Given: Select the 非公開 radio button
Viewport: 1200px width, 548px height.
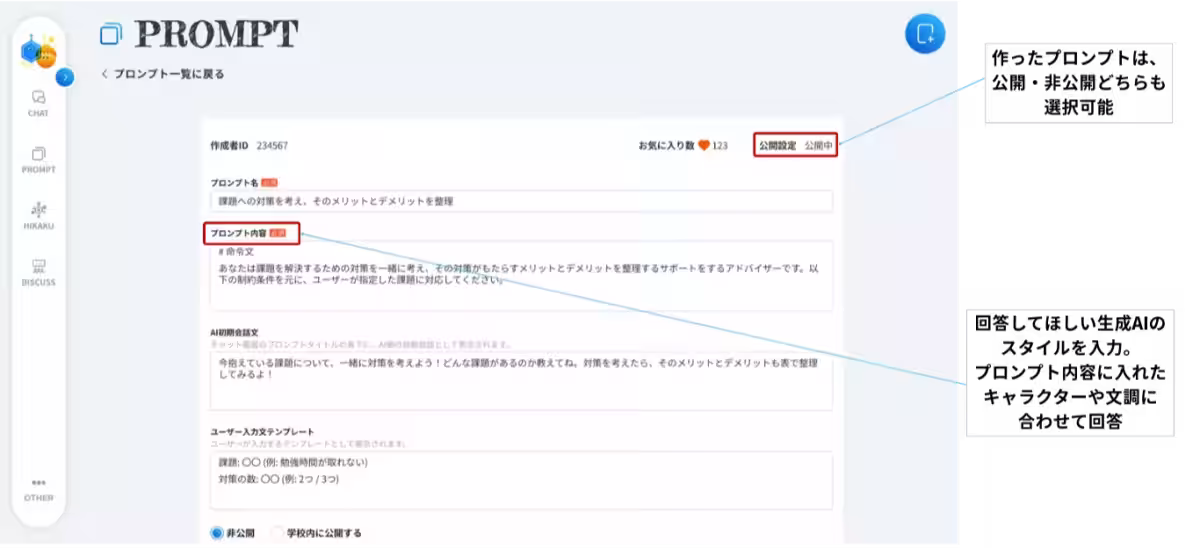Looking at the screenshot, I should click(x=217, y=533).
